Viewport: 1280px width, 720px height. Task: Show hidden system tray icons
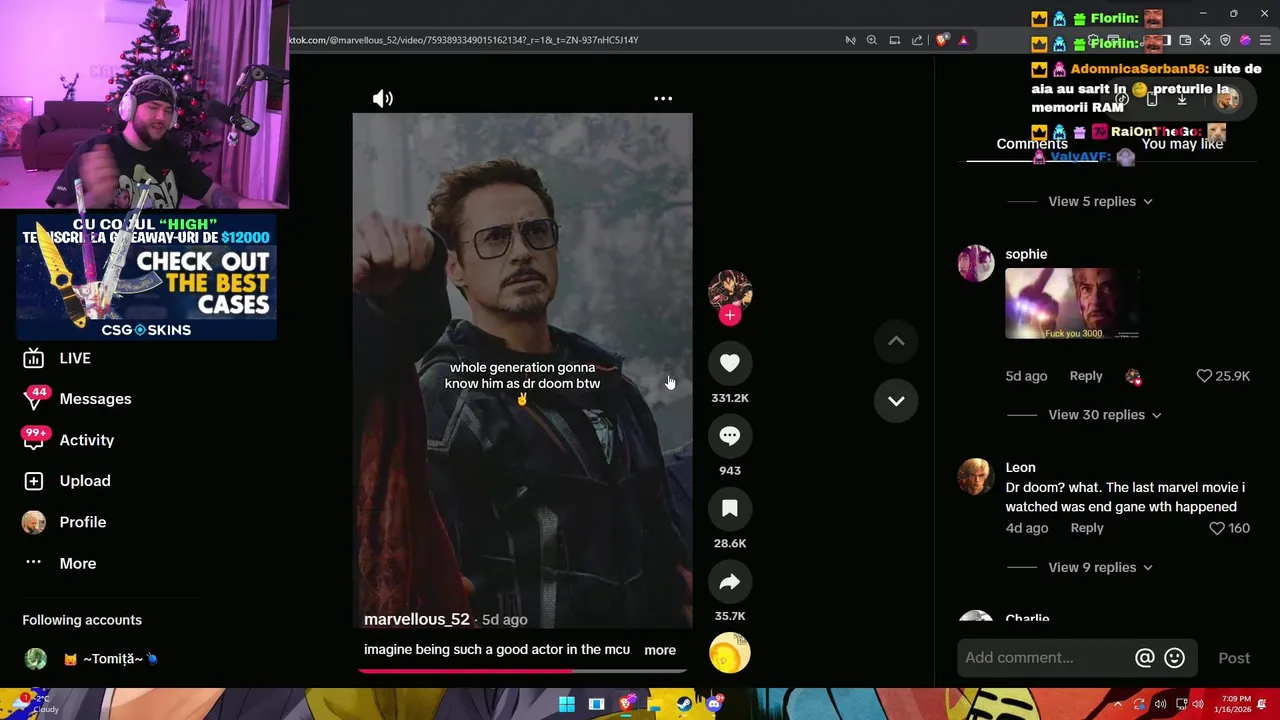(1118, 704)
